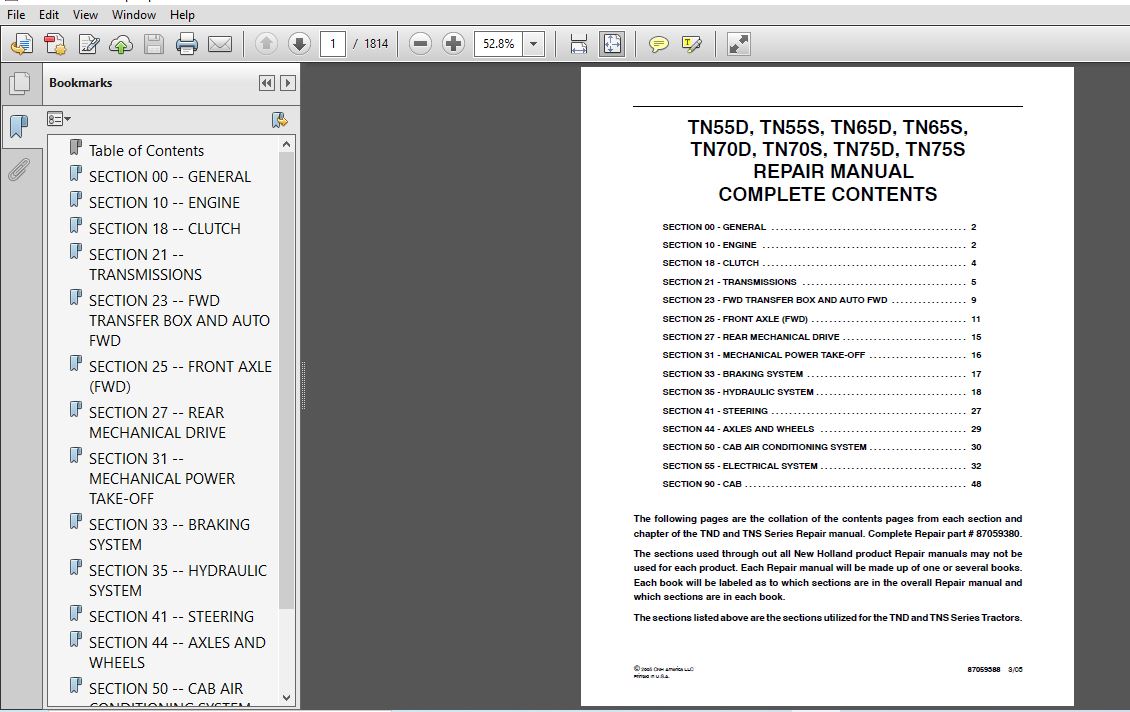Click the bookmarks vertical scrollbar thumb

tap(286, 381)
